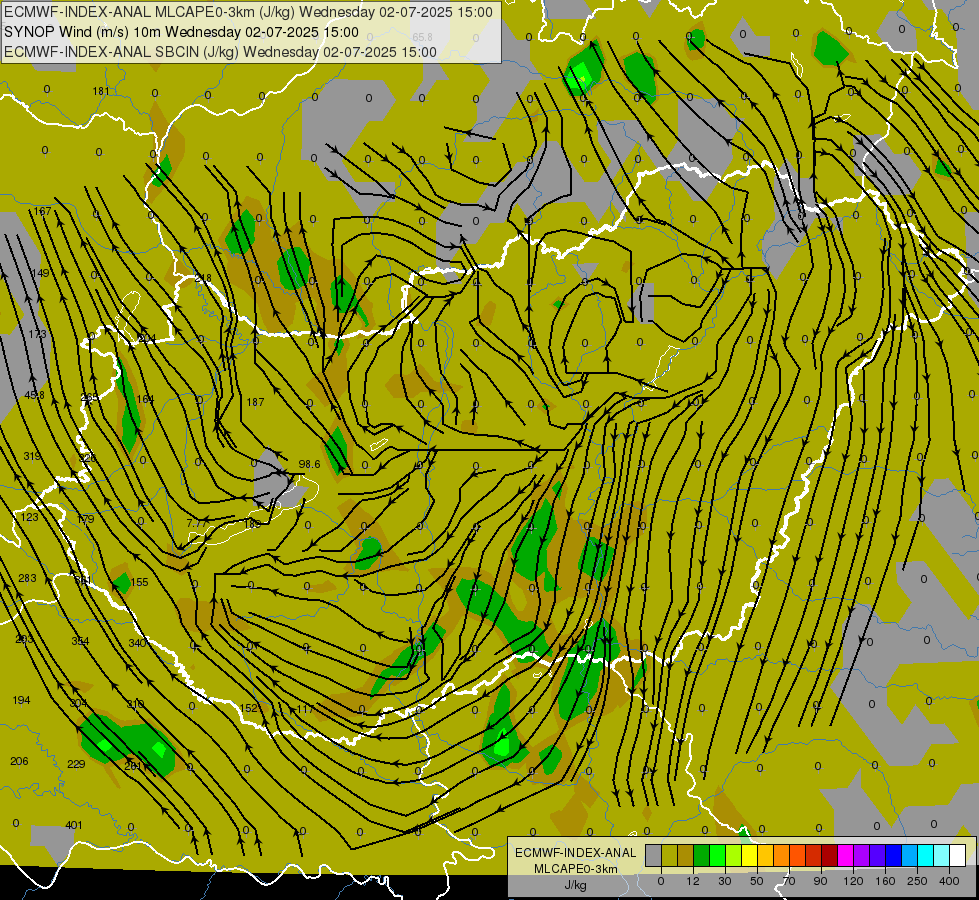This screenshot has width=979, height=900.
Task: Click the legend scale label 30
Action: (724, 881)
